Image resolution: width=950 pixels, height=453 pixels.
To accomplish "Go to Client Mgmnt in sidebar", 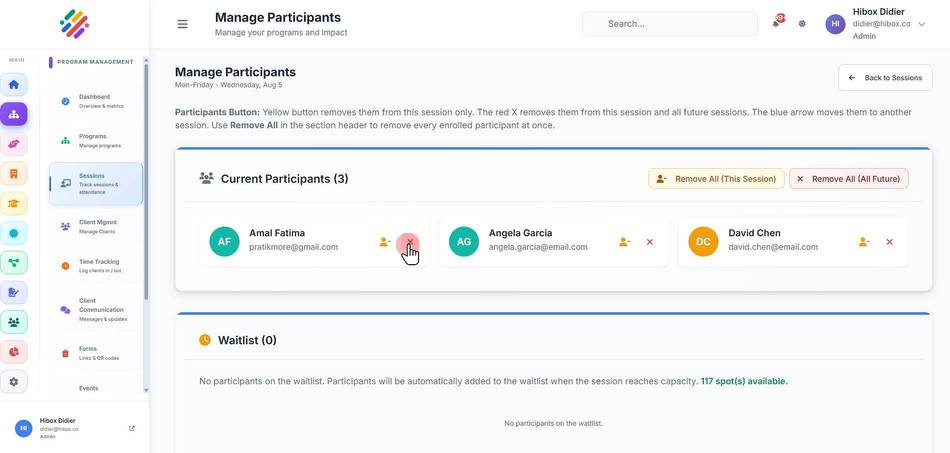I will click(x=96, y=226).
